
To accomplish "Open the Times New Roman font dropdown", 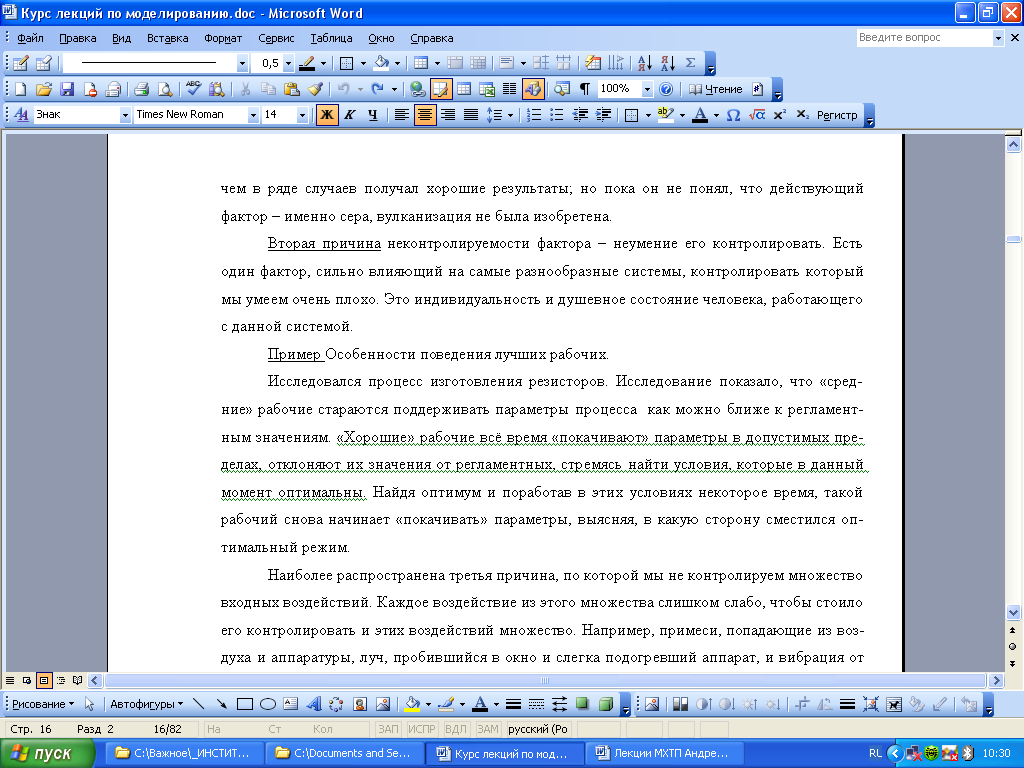I will tap(253, 115).
